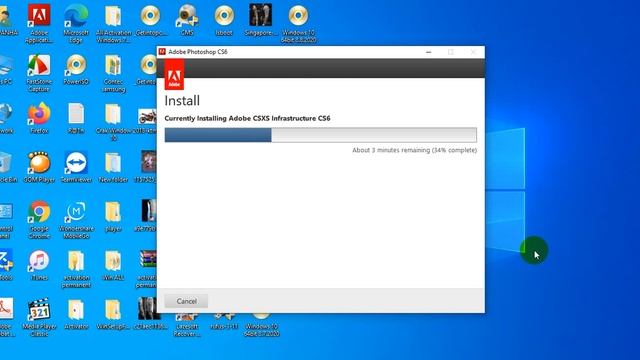The width and height of the screenshot is (640, 360).
Task: Select the bottom Windows 10 64bit disc label
Action: (261, 330)
